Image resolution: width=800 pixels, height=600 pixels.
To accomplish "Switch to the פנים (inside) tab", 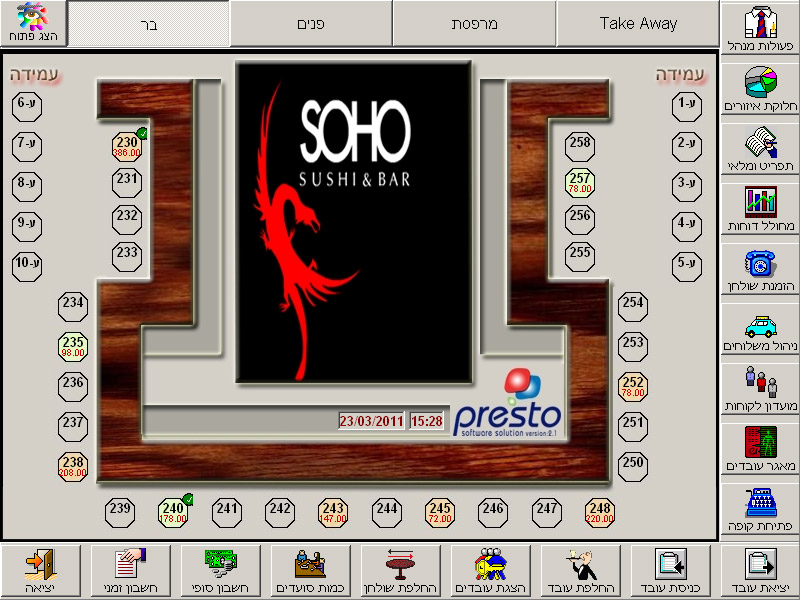I will [311, 23].
